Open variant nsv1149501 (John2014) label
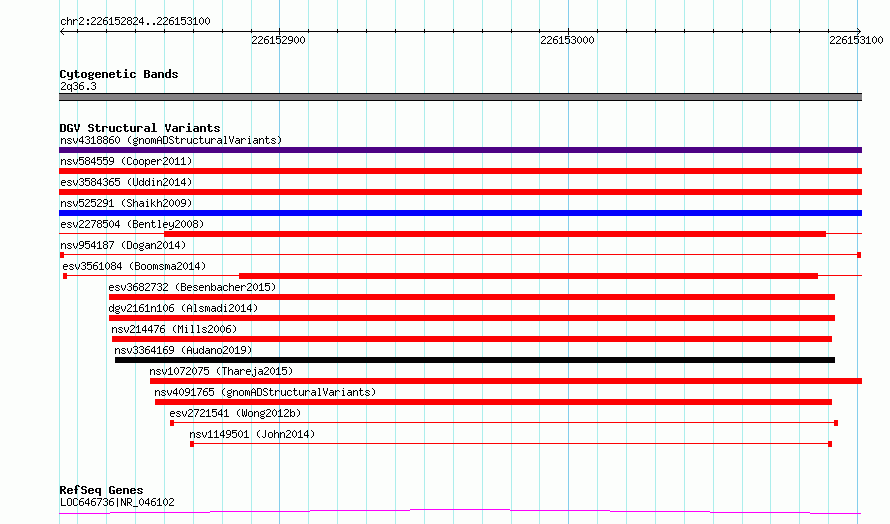This screenshot has width=890, height=524. (252, 434)
